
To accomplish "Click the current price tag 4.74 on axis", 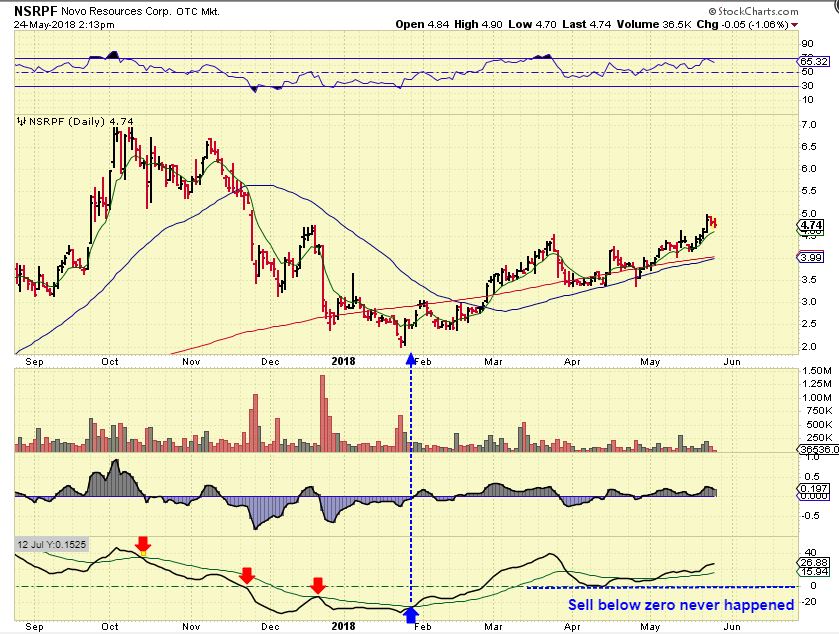I will pos(811,225).
